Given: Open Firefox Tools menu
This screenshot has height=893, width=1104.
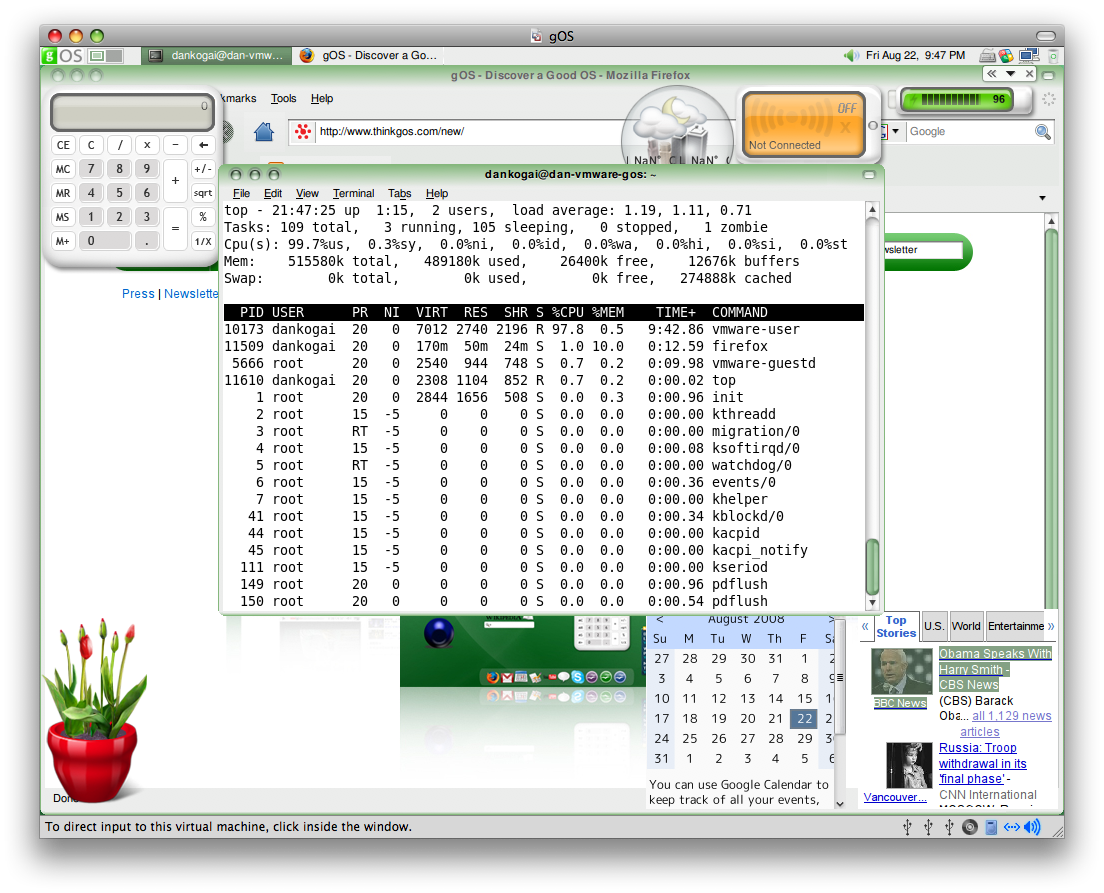Looking at the screenshot, I should 283,99.
